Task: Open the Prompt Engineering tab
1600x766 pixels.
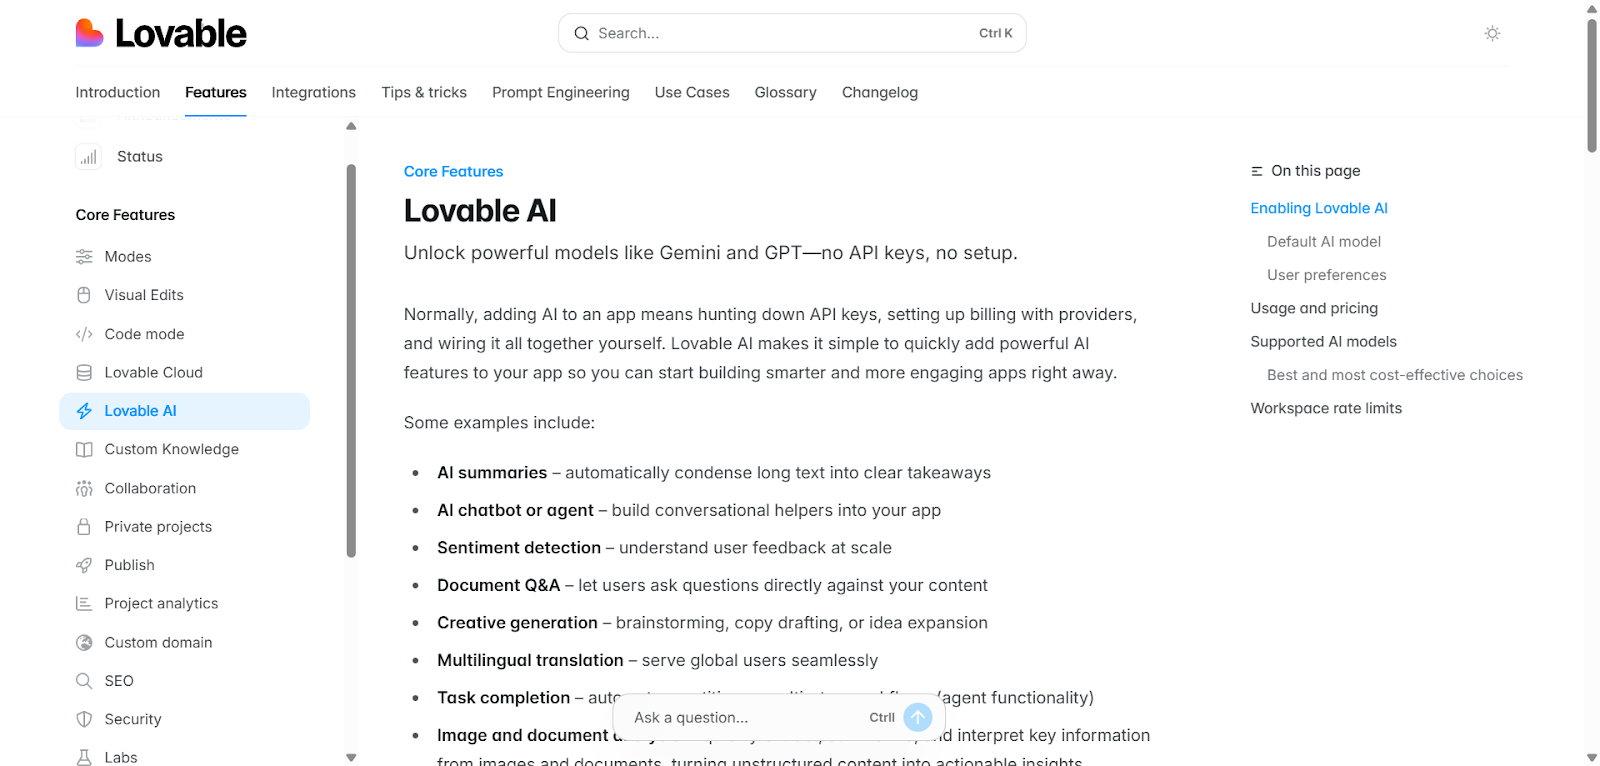Action: 561,92
